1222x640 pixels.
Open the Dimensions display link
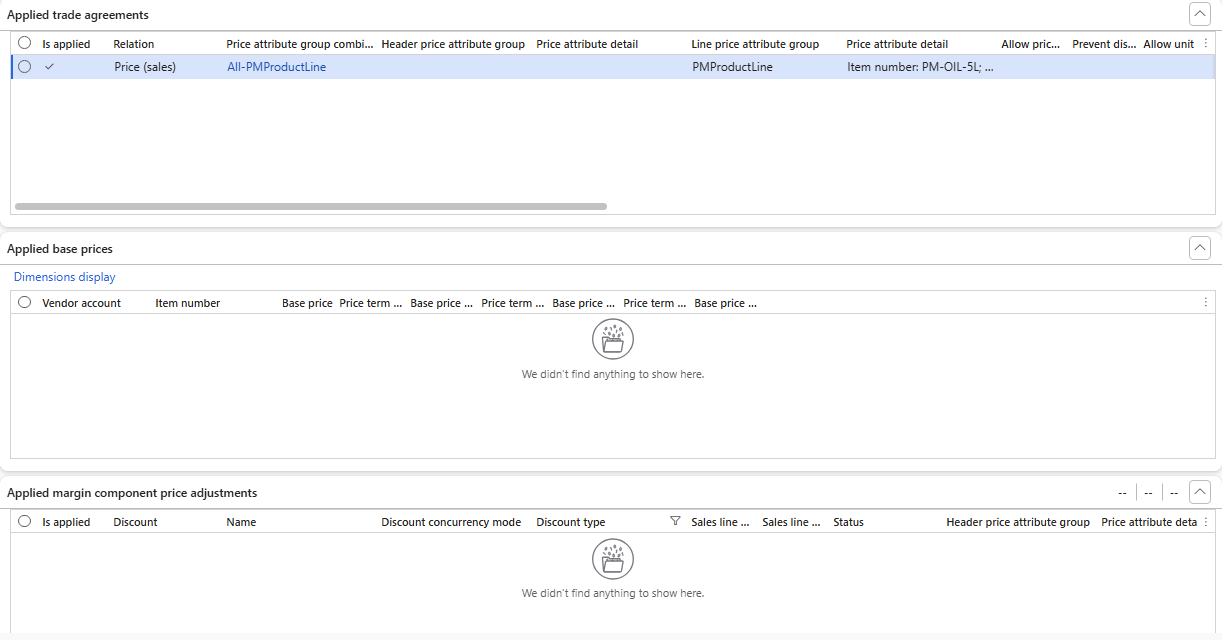(65, 277)
